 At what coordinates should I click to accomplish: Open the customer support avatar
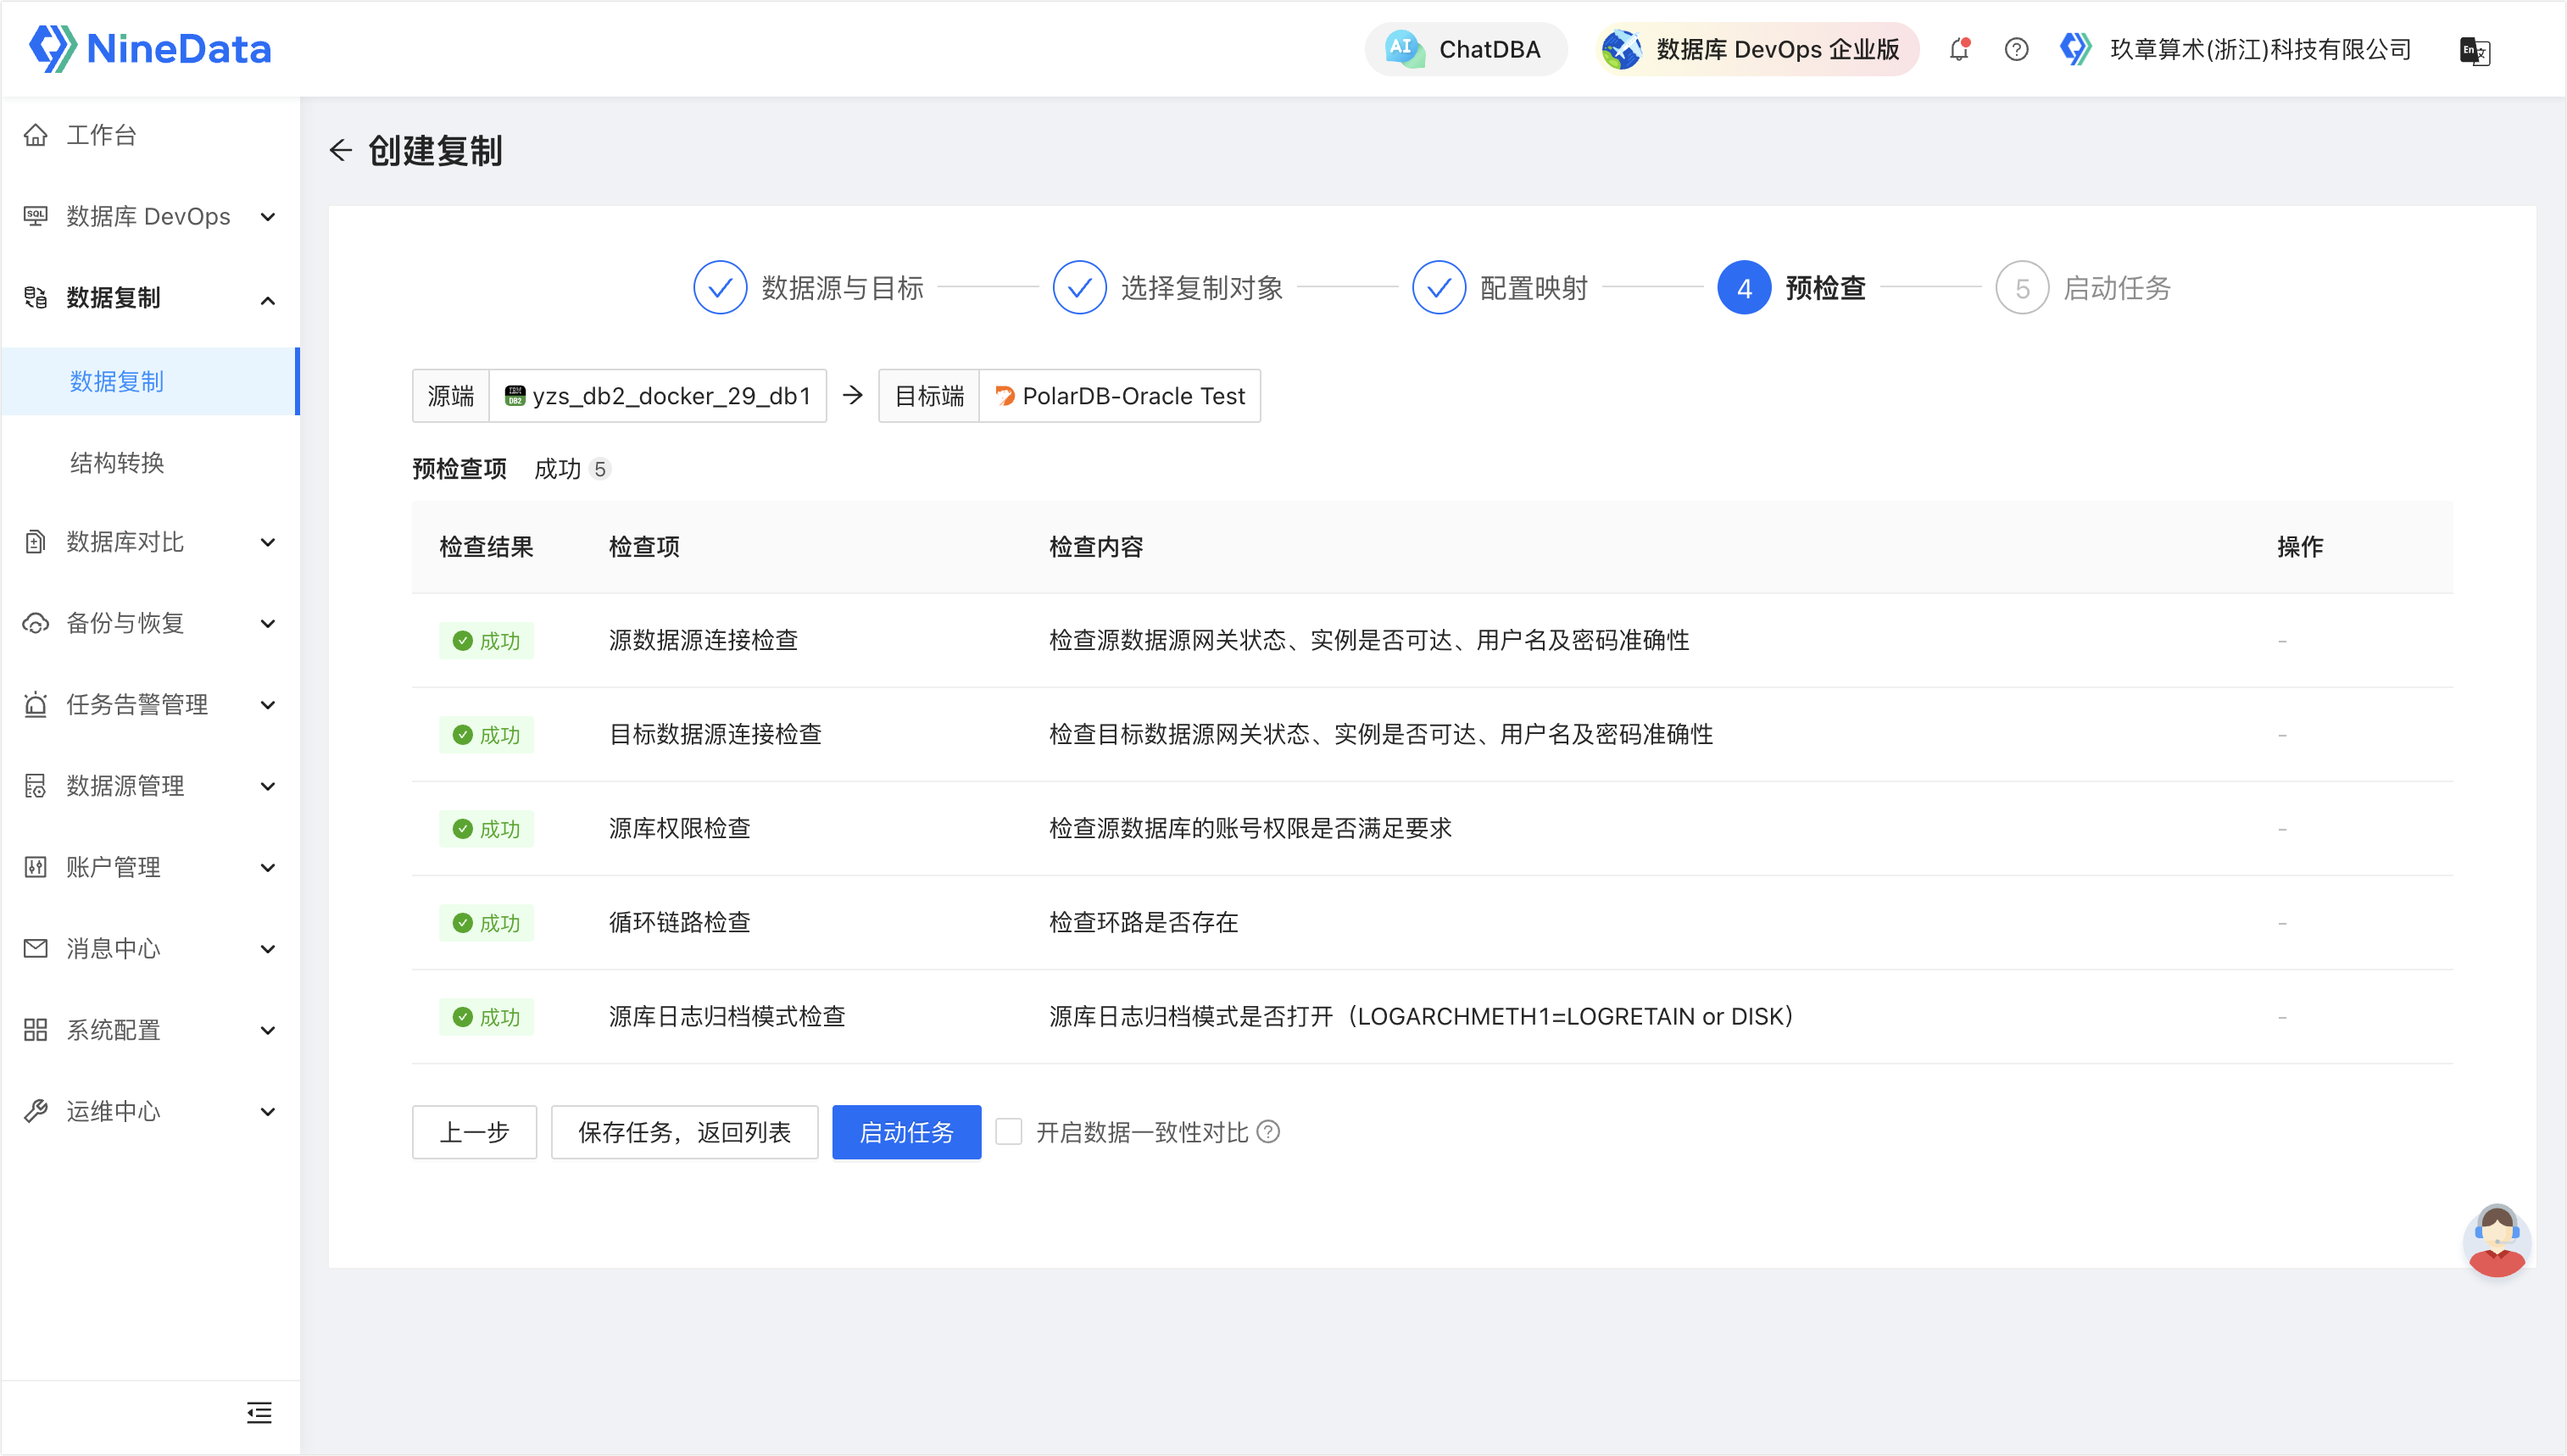point(2496,1241)
